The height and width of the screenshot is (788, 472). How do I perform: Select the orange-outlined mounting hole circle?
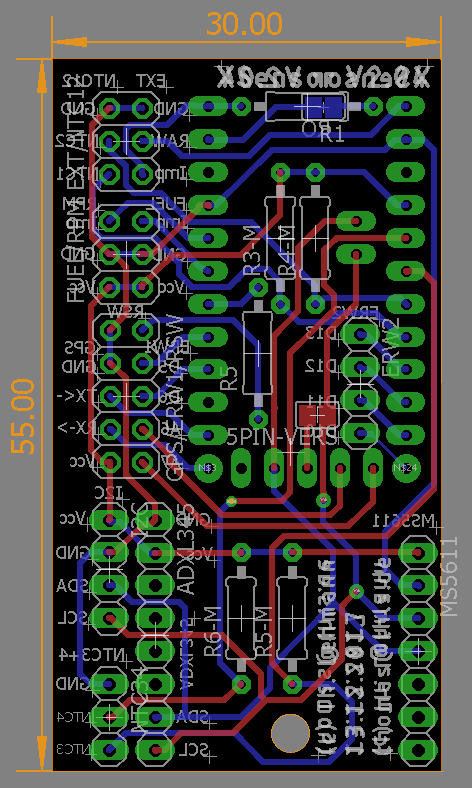(290, 733)
